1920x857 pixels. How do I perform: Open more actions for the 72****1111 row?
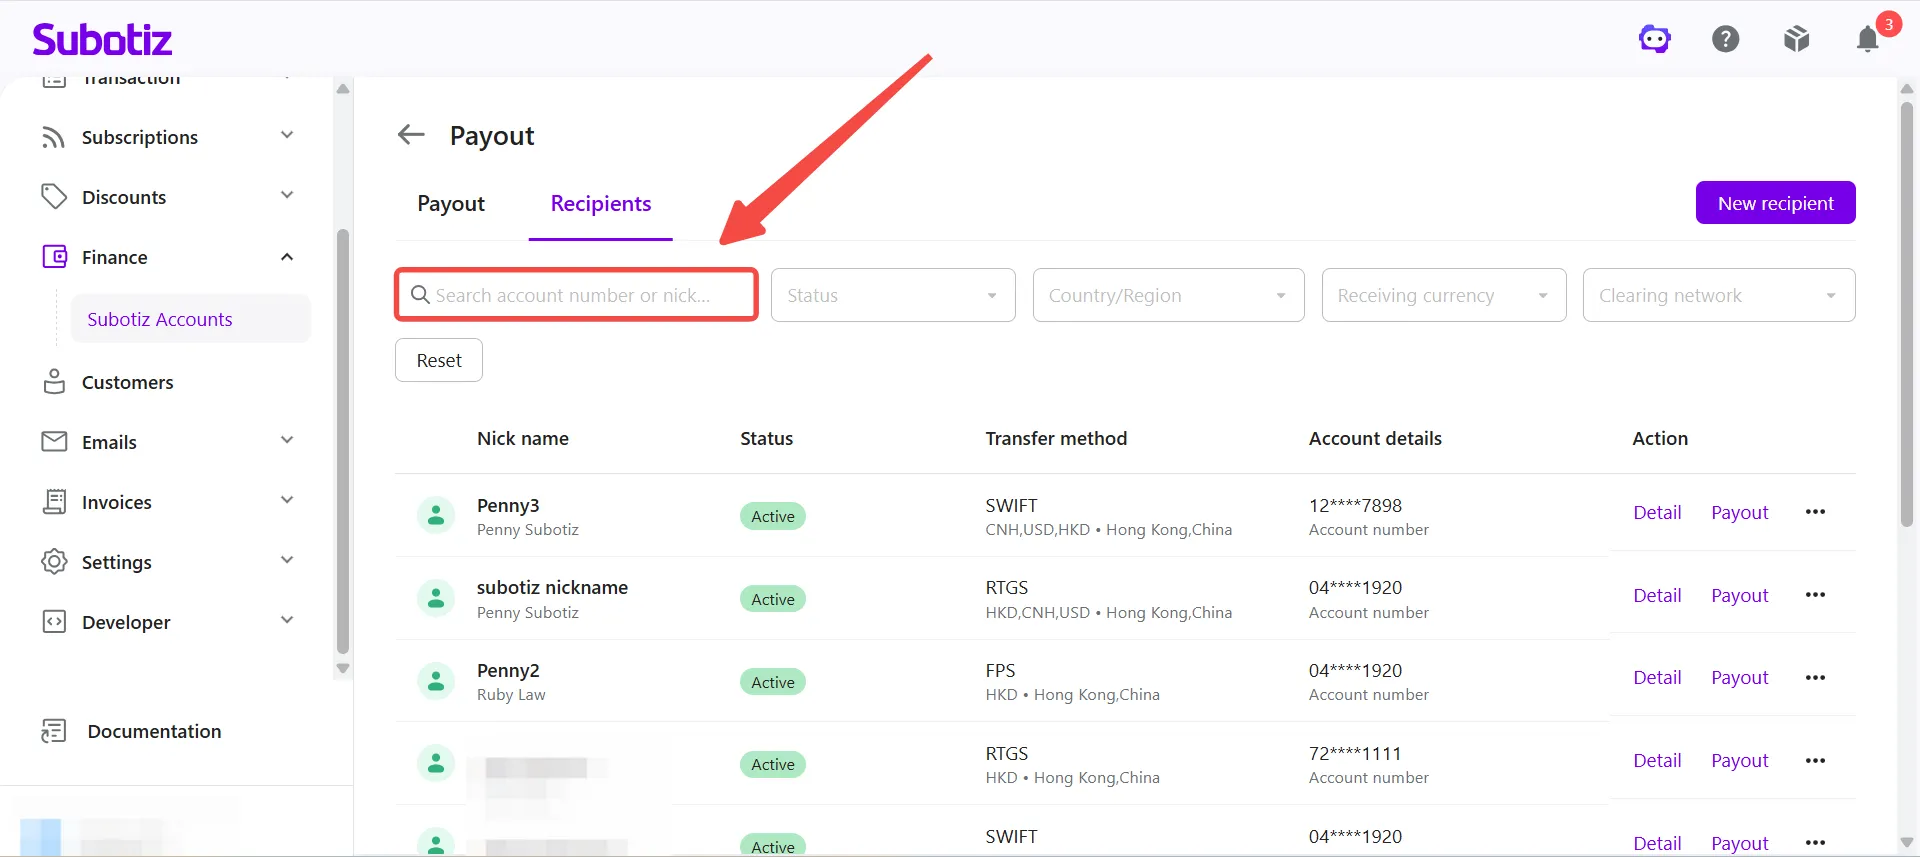click(1816, 761)
